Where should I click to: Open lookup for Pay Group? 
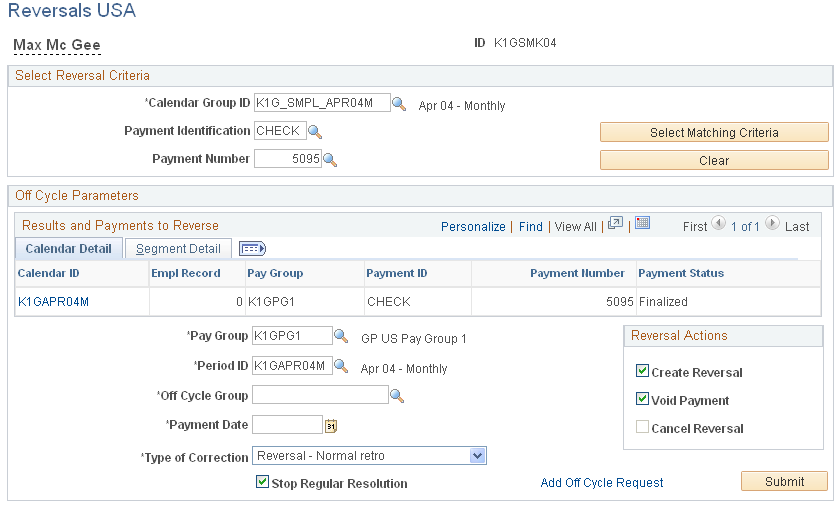pos(341,336)
